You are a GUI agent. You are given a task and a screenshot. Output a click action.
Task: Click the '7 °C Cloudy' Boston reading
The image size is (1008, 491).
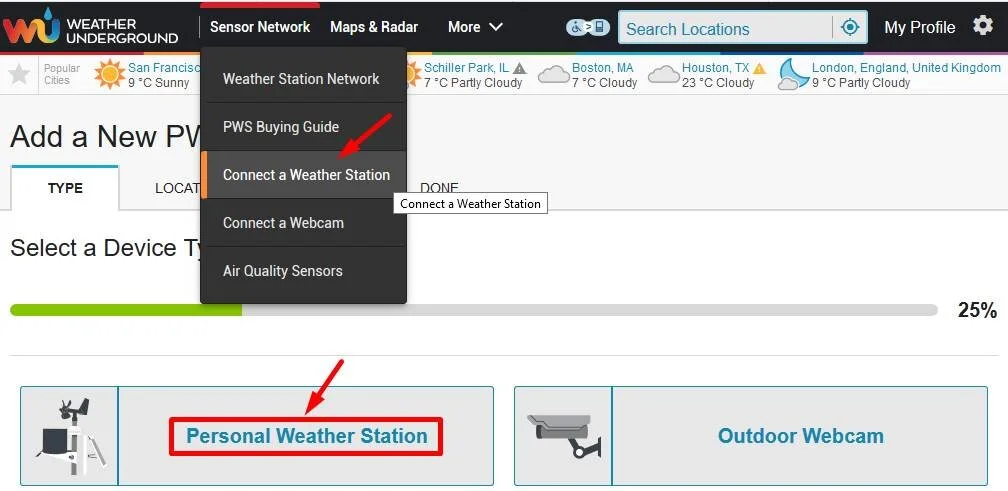pyautogui.click(x=604, y=83)
